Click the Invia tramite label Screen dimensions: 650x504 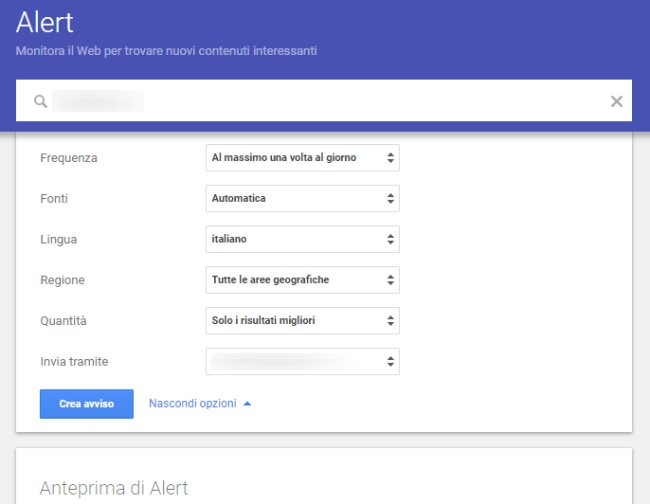74,362
